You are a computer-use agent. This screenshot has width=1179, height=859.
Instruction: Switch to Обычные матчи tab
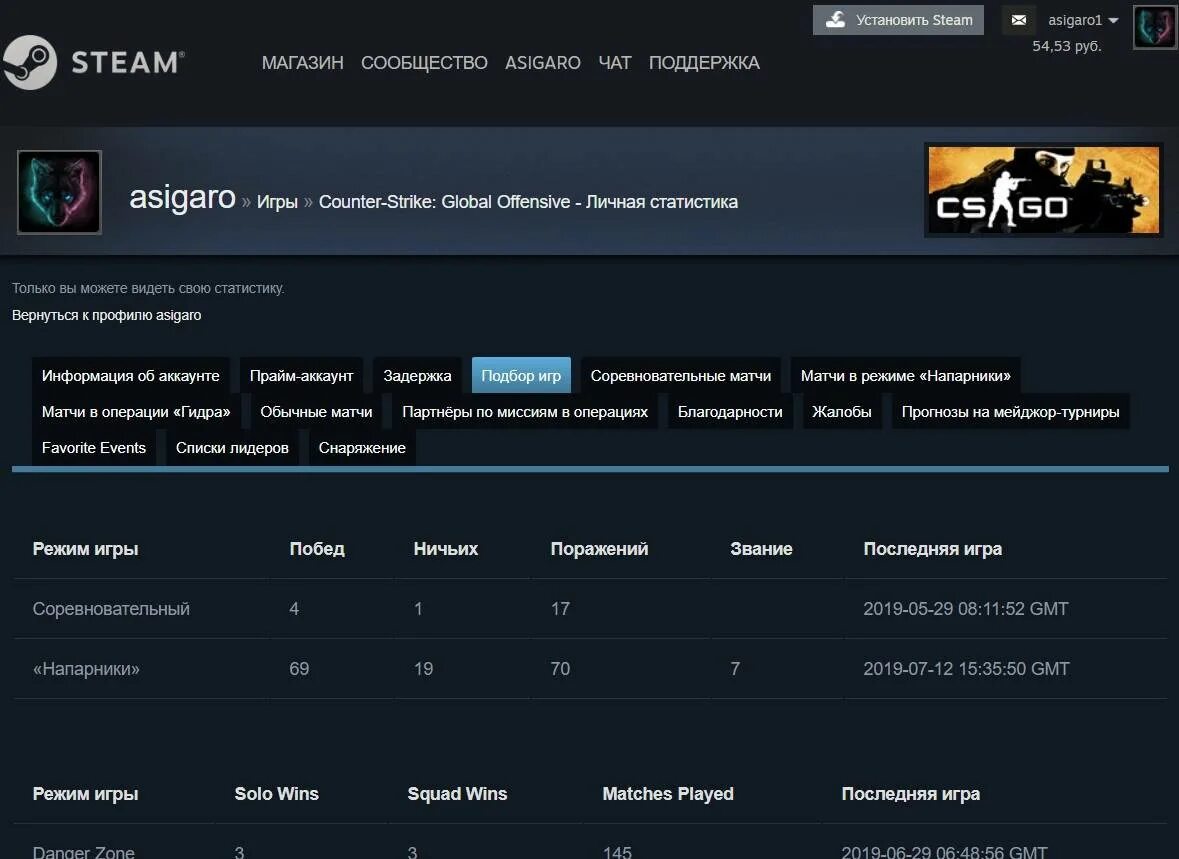point(317,411)
